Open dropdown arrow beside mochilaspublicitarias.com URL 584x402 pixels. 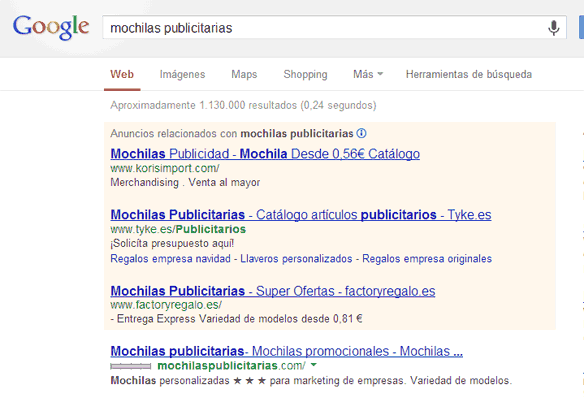(314, 365)
